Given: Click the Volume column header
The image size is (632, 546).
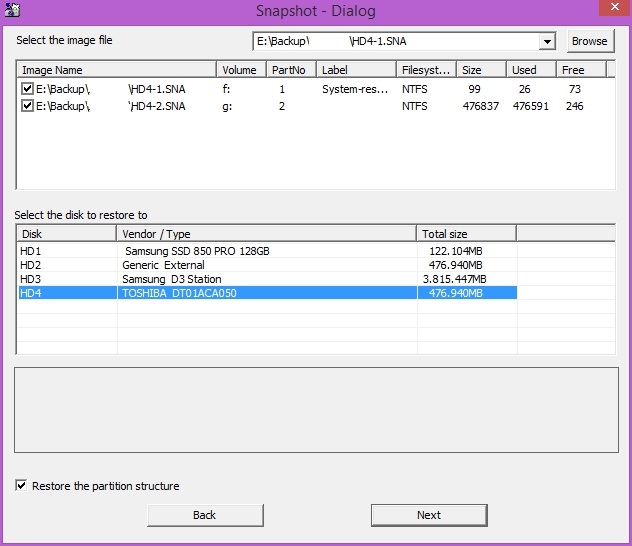Looking at the screenshot, I should pos(240,70).
